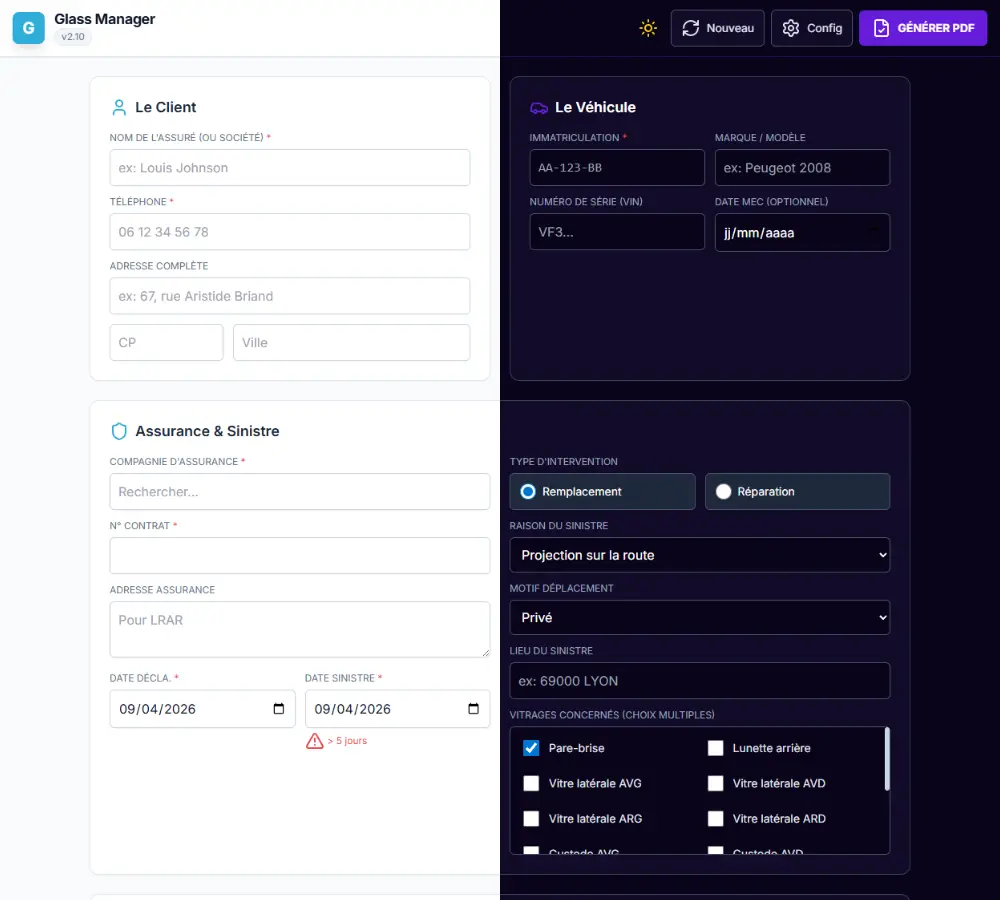Check the Vitre latérale AVG checkbox
Screen dimensions: 1000x900
pos(531,783)
